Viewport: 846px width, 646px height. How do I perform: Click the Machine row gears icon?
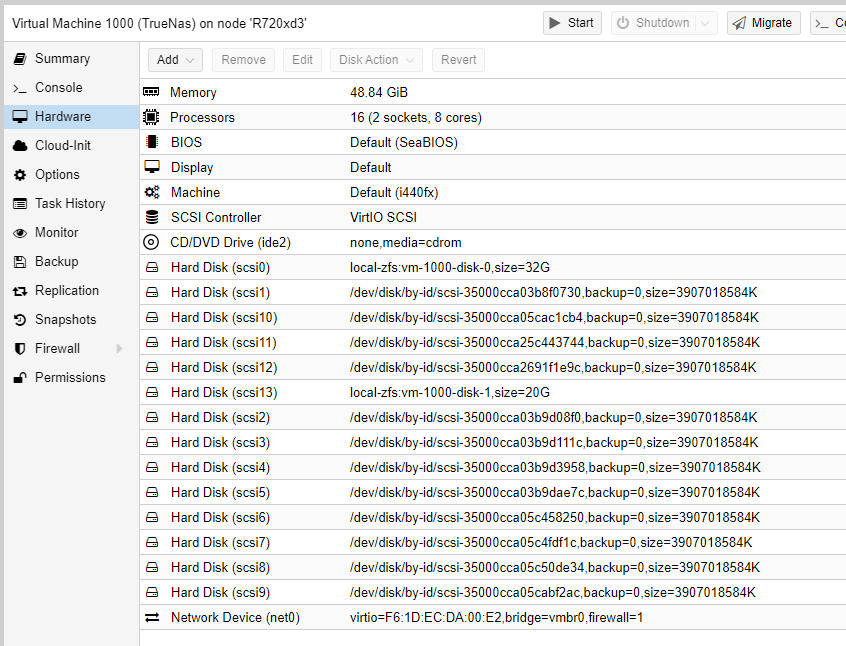(x=152, y=192)
